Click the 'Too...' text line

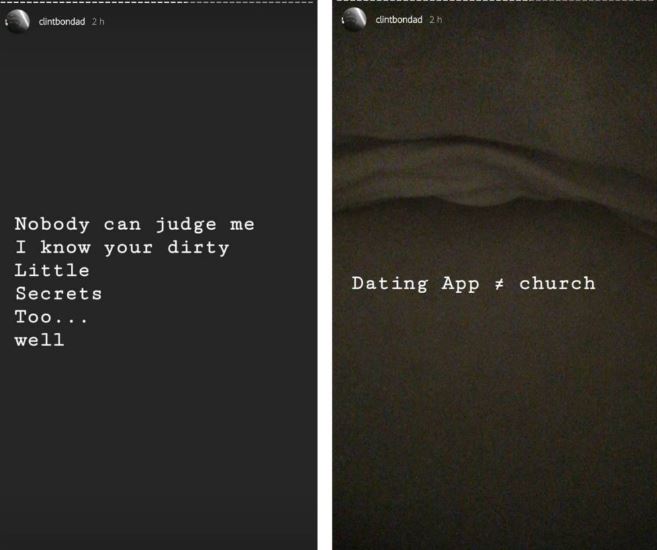pyautogui.click(x=51, y=317)
